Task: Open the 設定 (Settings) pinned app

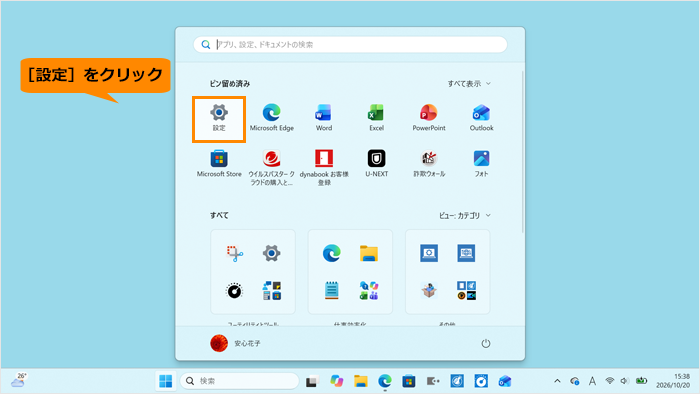Action: point(219,118)
